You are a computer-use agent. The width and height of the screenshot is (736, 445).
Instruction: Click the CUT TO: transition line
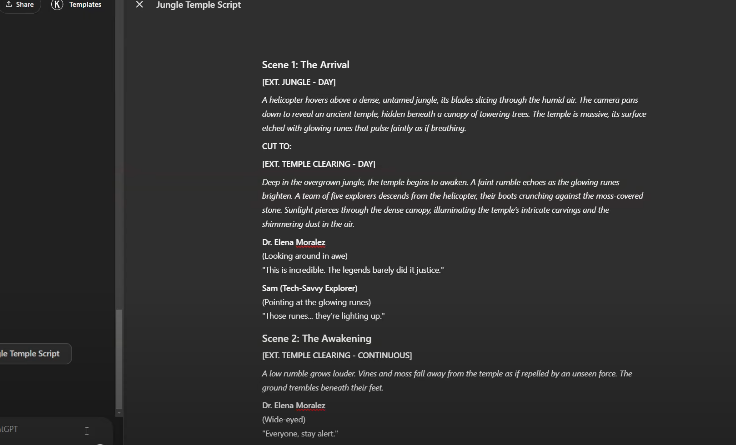point(276,146)
